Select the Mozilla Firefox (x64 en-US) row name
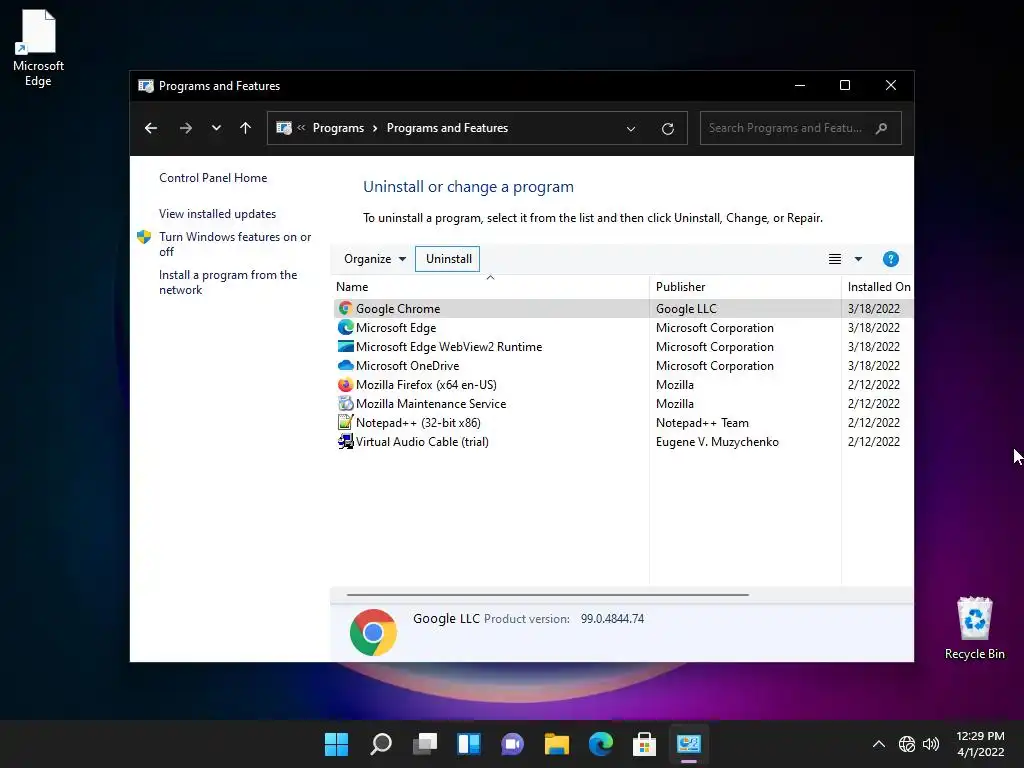 tap(426, 385)
